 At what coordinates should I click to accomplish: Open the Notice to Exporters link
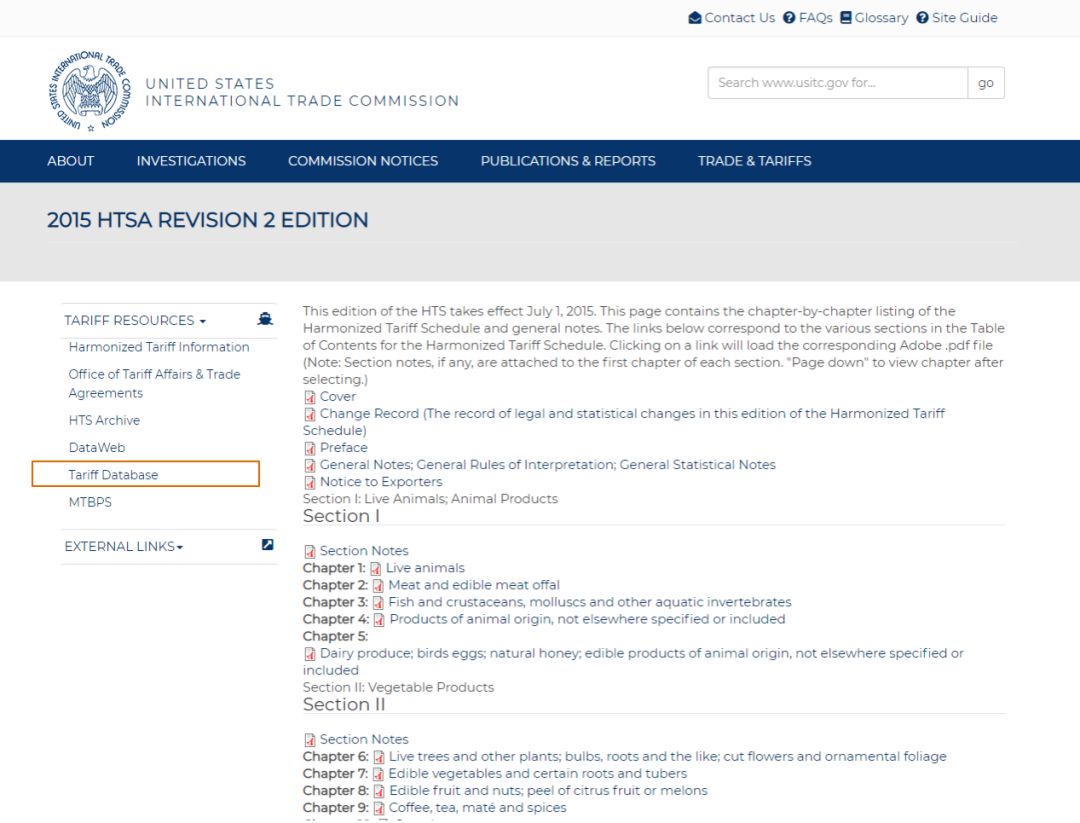pyautogui.click(x=381, y=482)
